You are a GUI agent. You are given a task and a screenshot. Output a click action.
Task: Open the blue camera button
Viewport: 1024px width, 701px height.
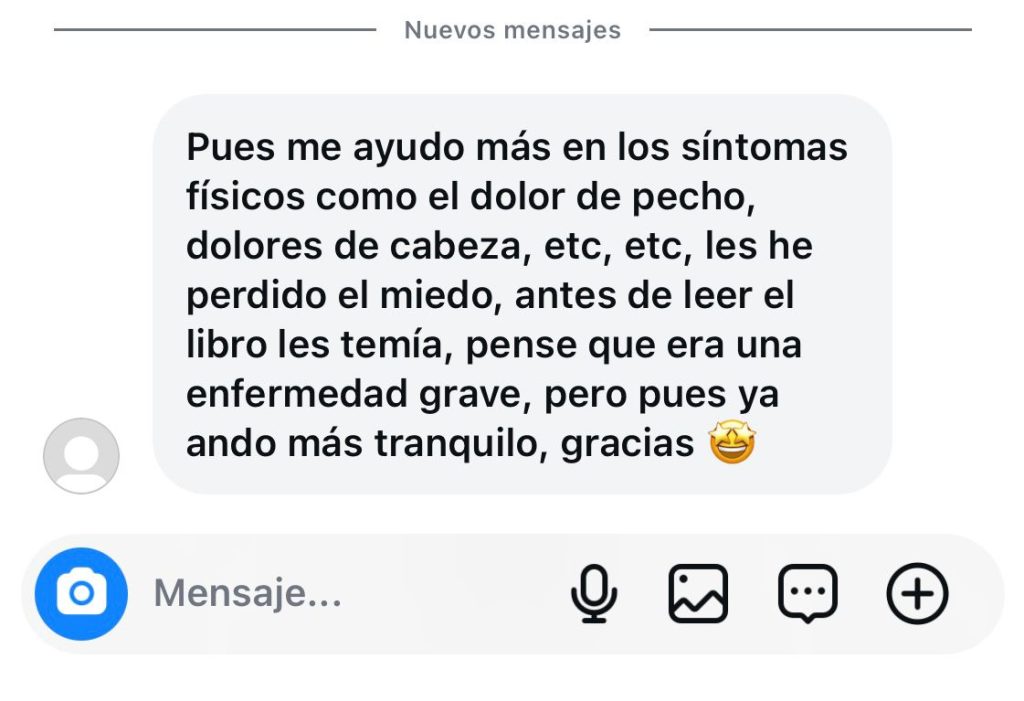81,593
